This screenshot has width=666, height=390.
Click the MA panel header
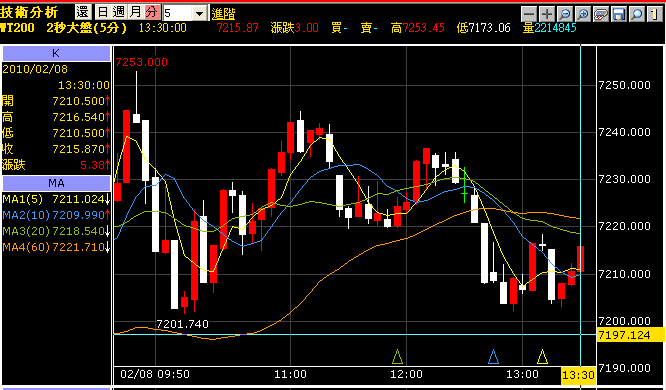point(56,183)
